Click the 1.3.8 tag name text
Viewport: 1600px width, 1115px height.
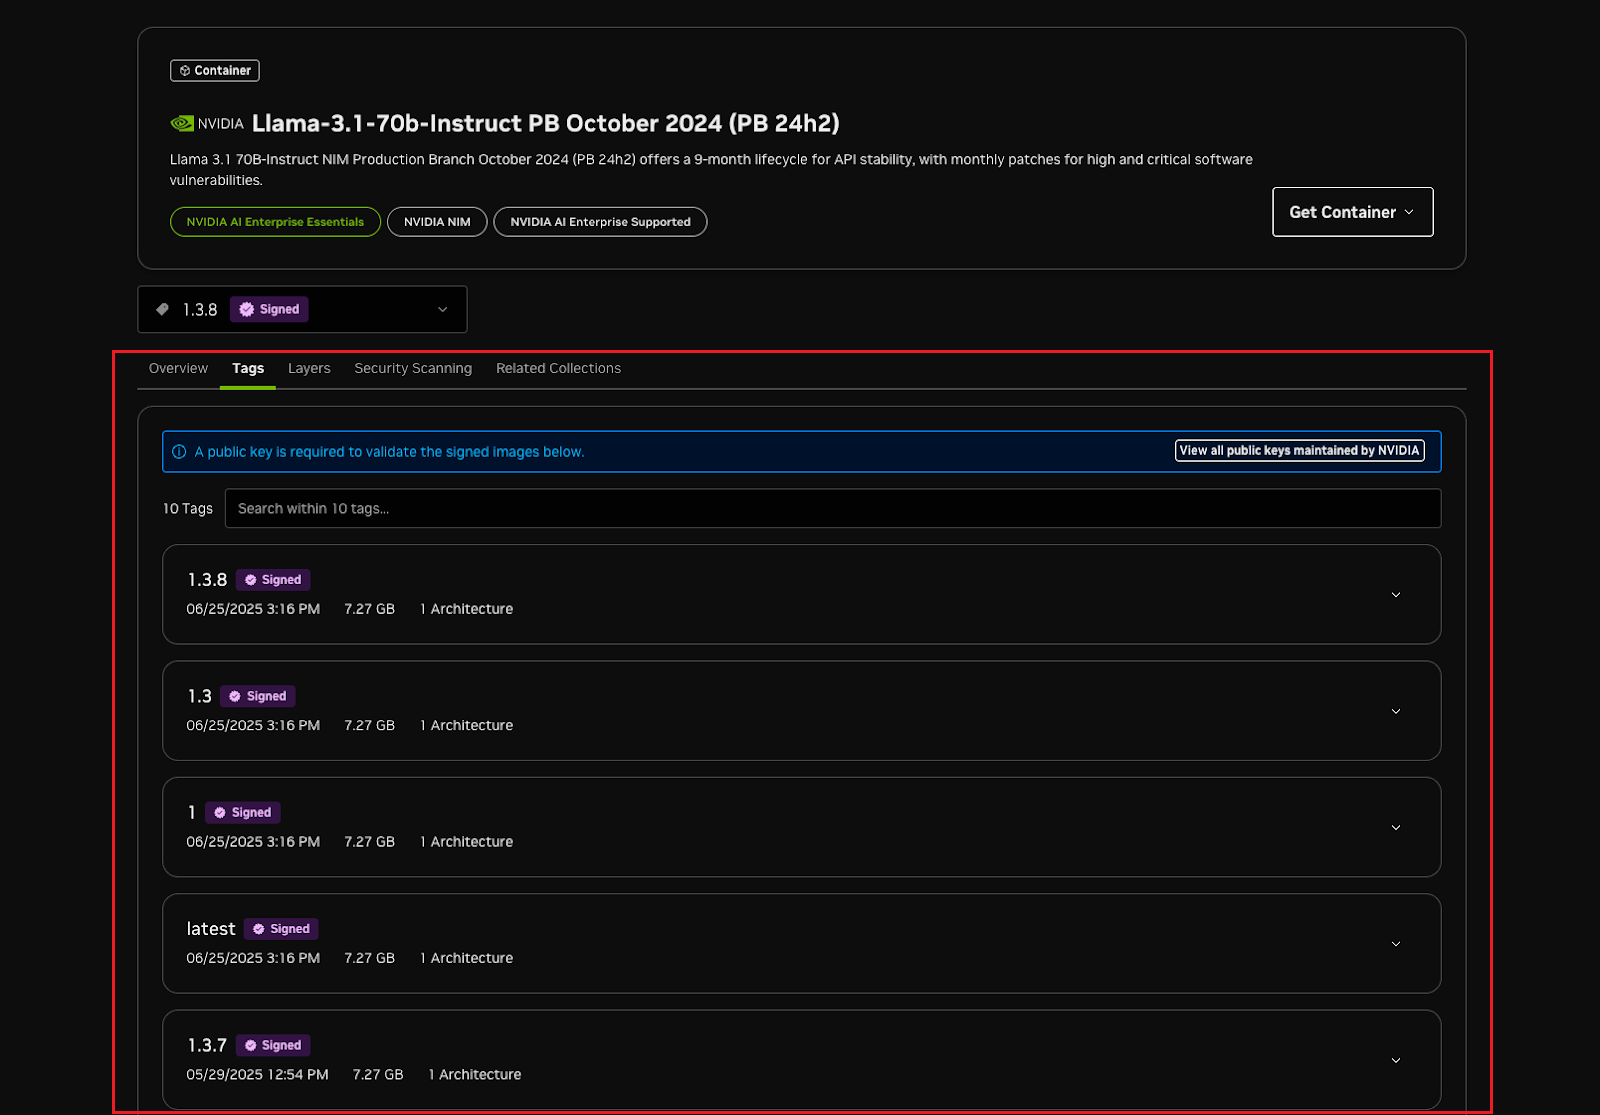tap(207, 580)
